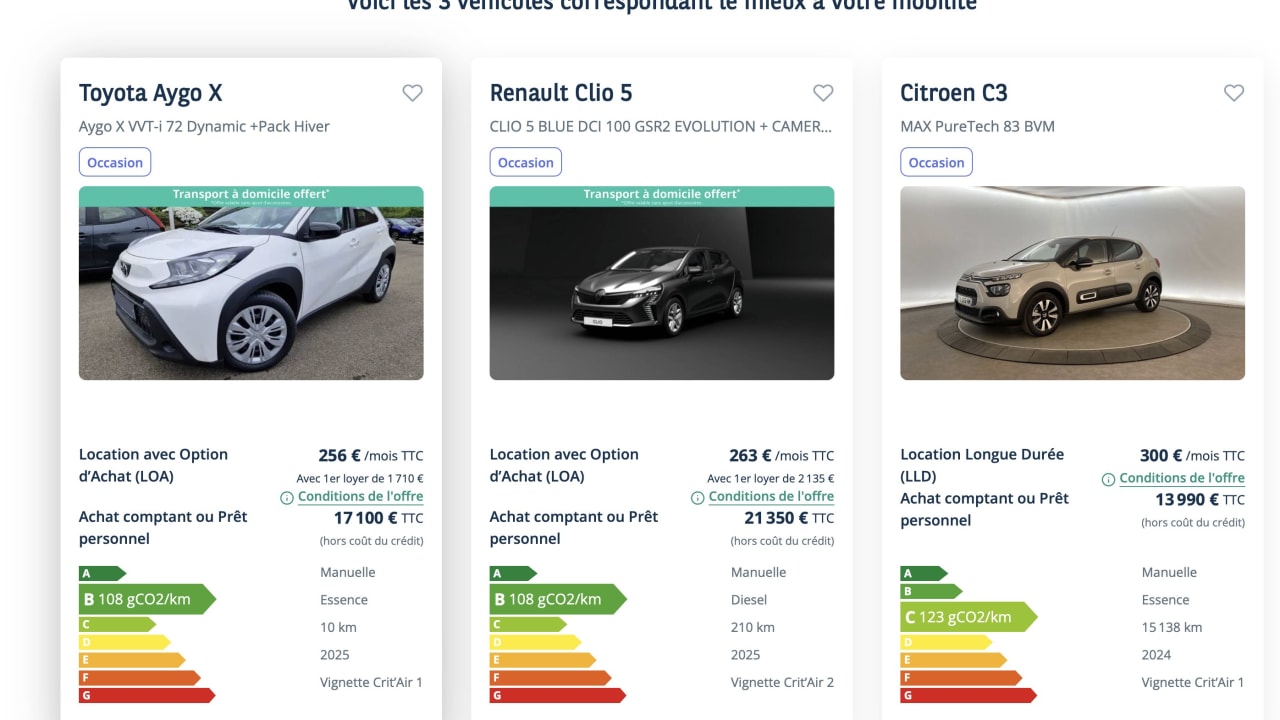The height and width of the screenshot is (720, 1280).
Task: Click the C 123 gCO2/km label on Citroen
Action: point(969,617)
